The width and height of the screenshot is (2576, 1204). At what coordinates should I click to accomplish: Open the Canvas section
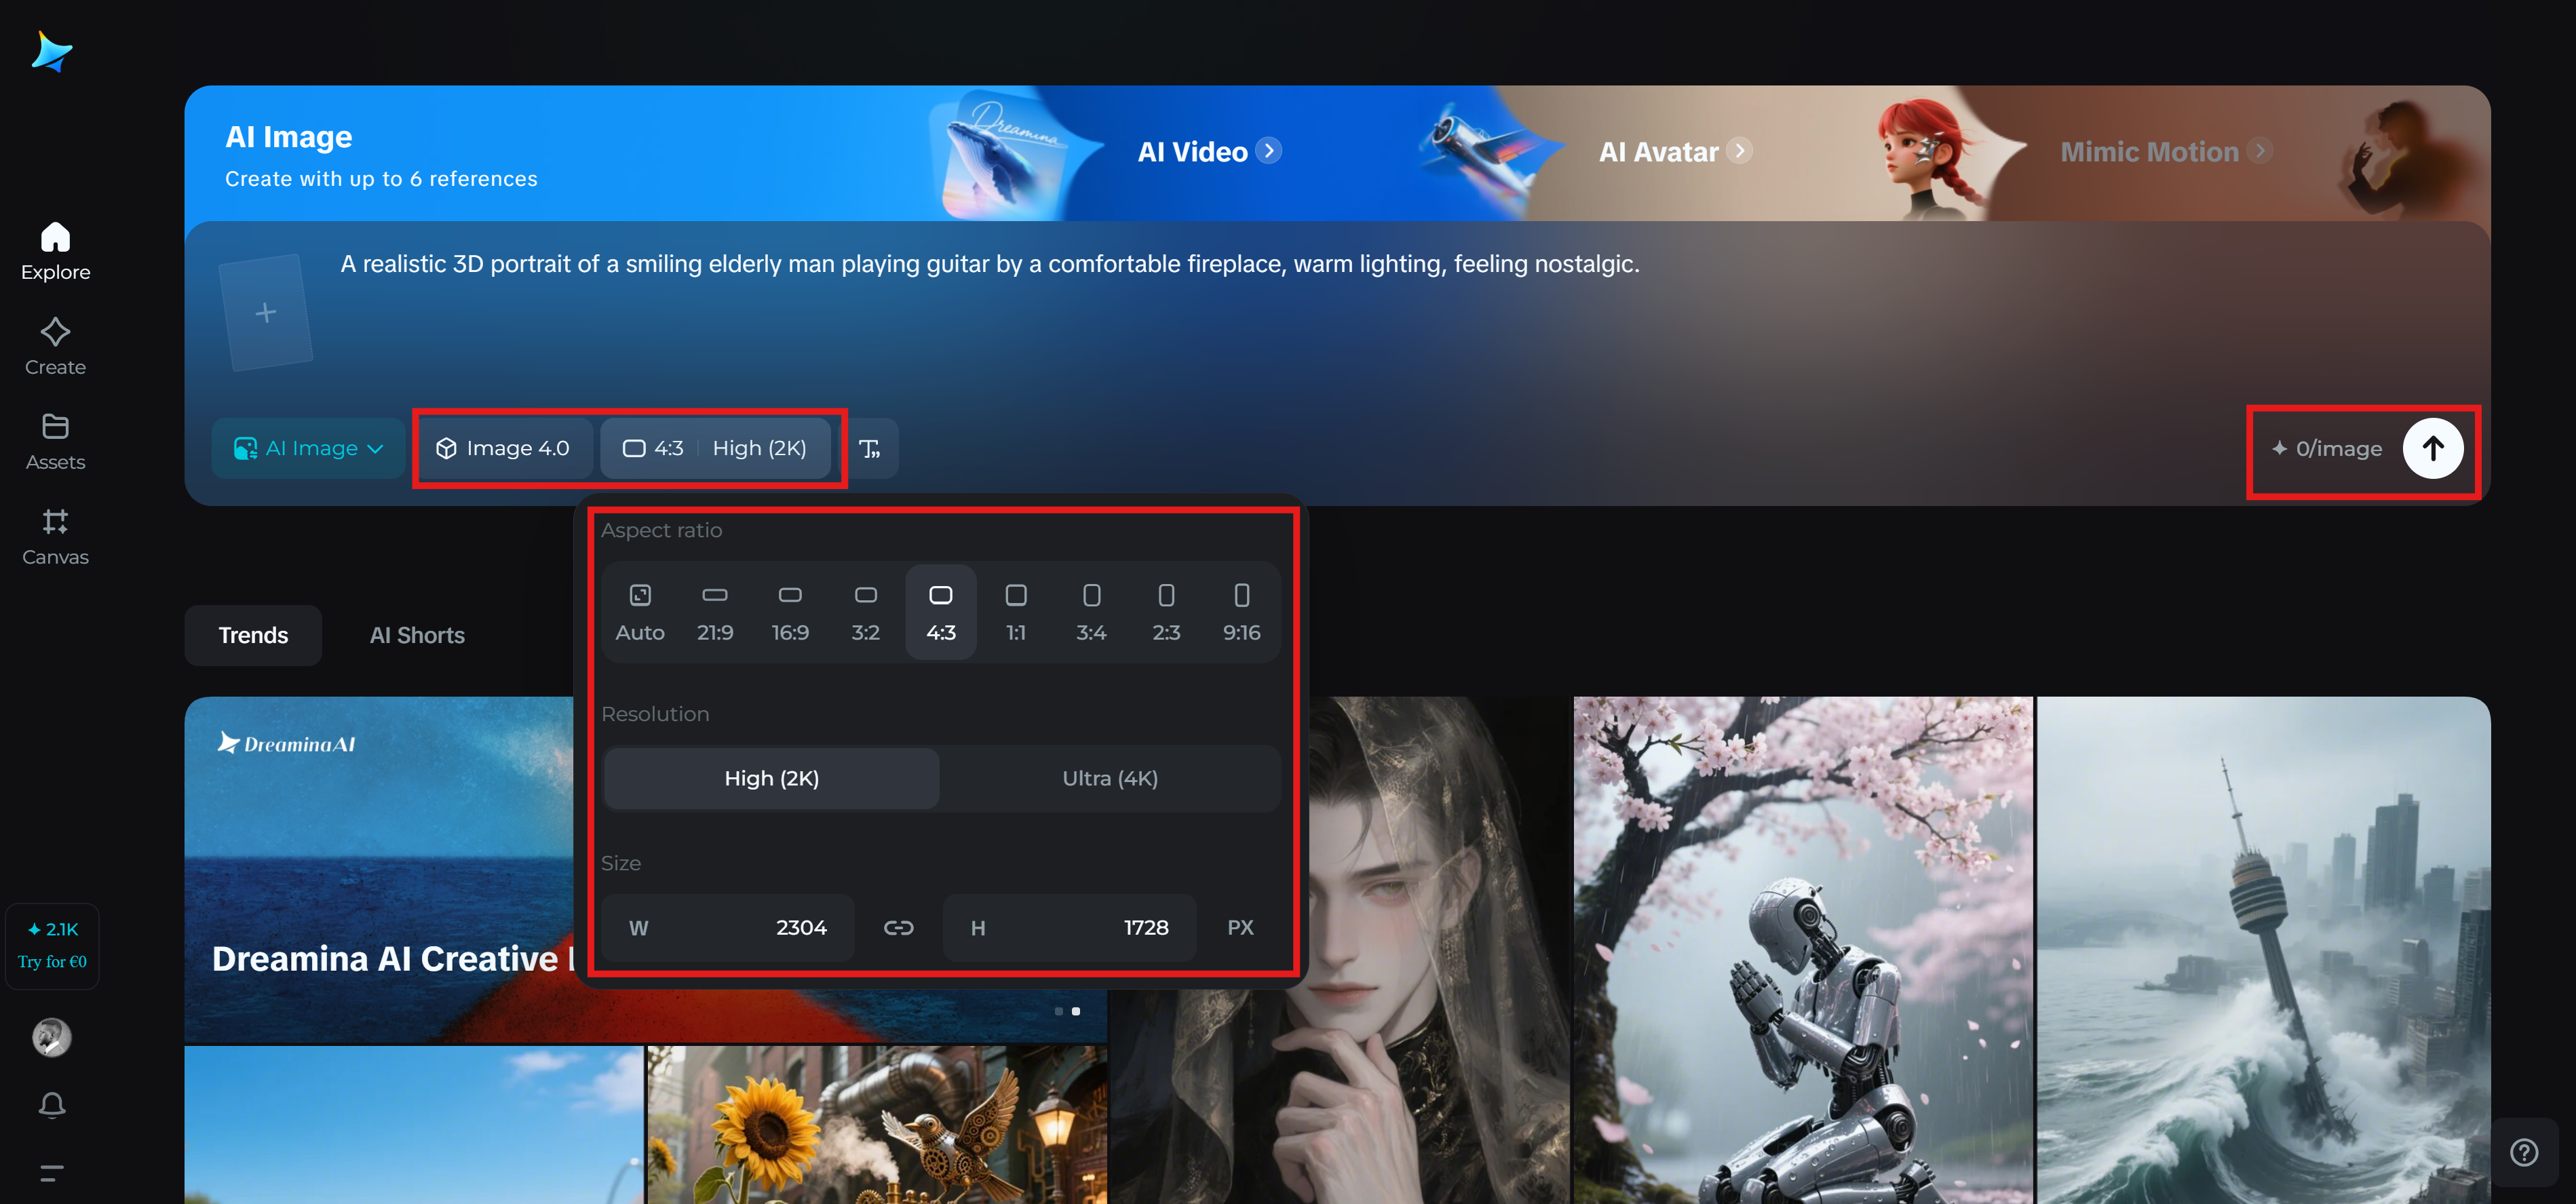tap(55, 535)
